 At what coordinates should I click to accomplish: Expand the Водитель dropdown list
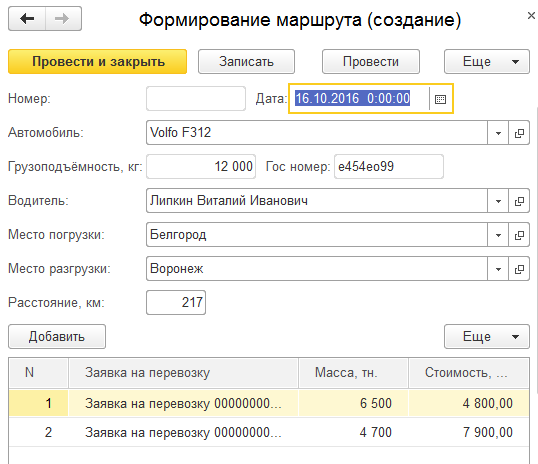(498, 201)
